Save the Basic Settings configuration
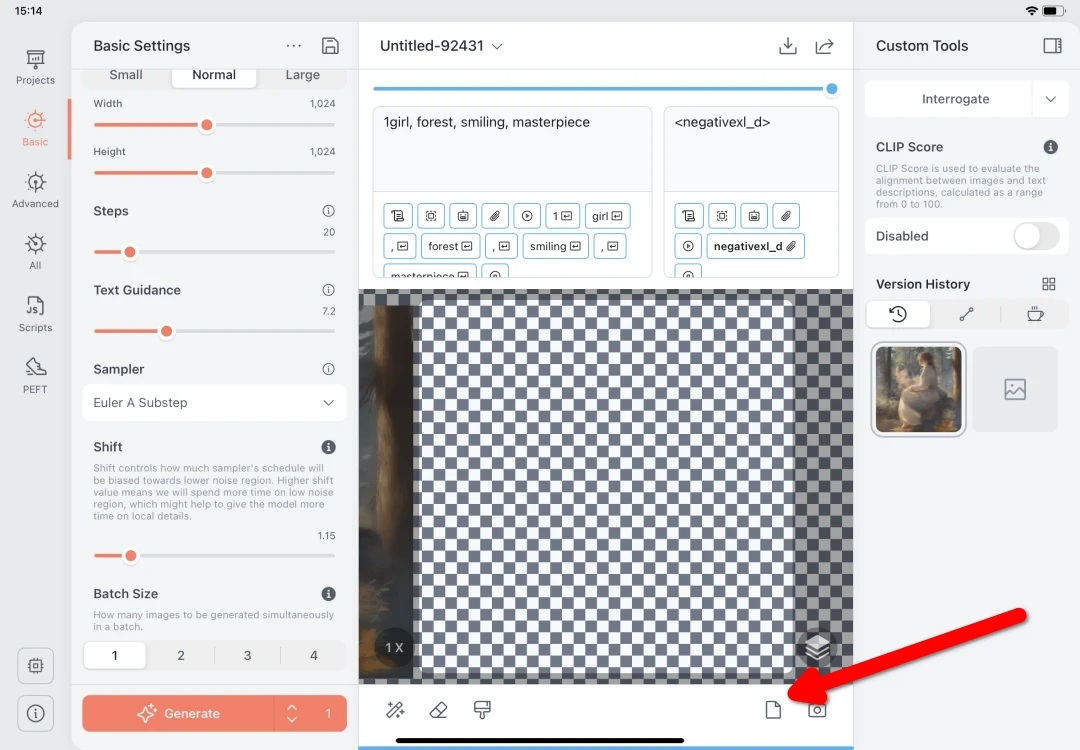This screenshot has width=1080, height=750. (x=330, y=45)
